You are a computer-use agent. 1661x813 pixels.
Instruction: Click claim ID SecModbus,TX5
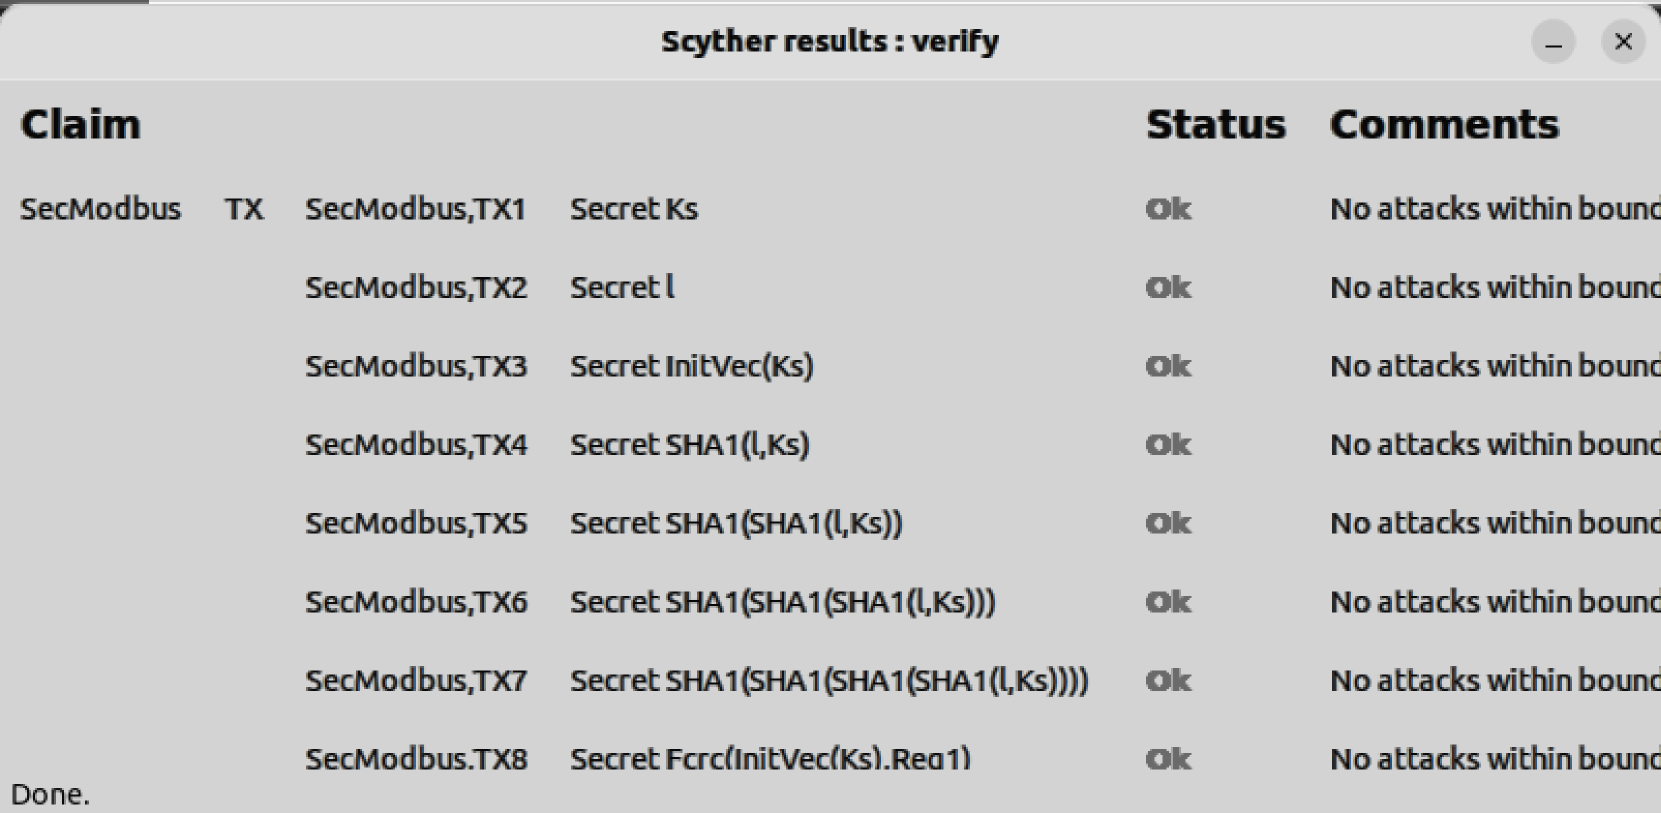point(415,524)
